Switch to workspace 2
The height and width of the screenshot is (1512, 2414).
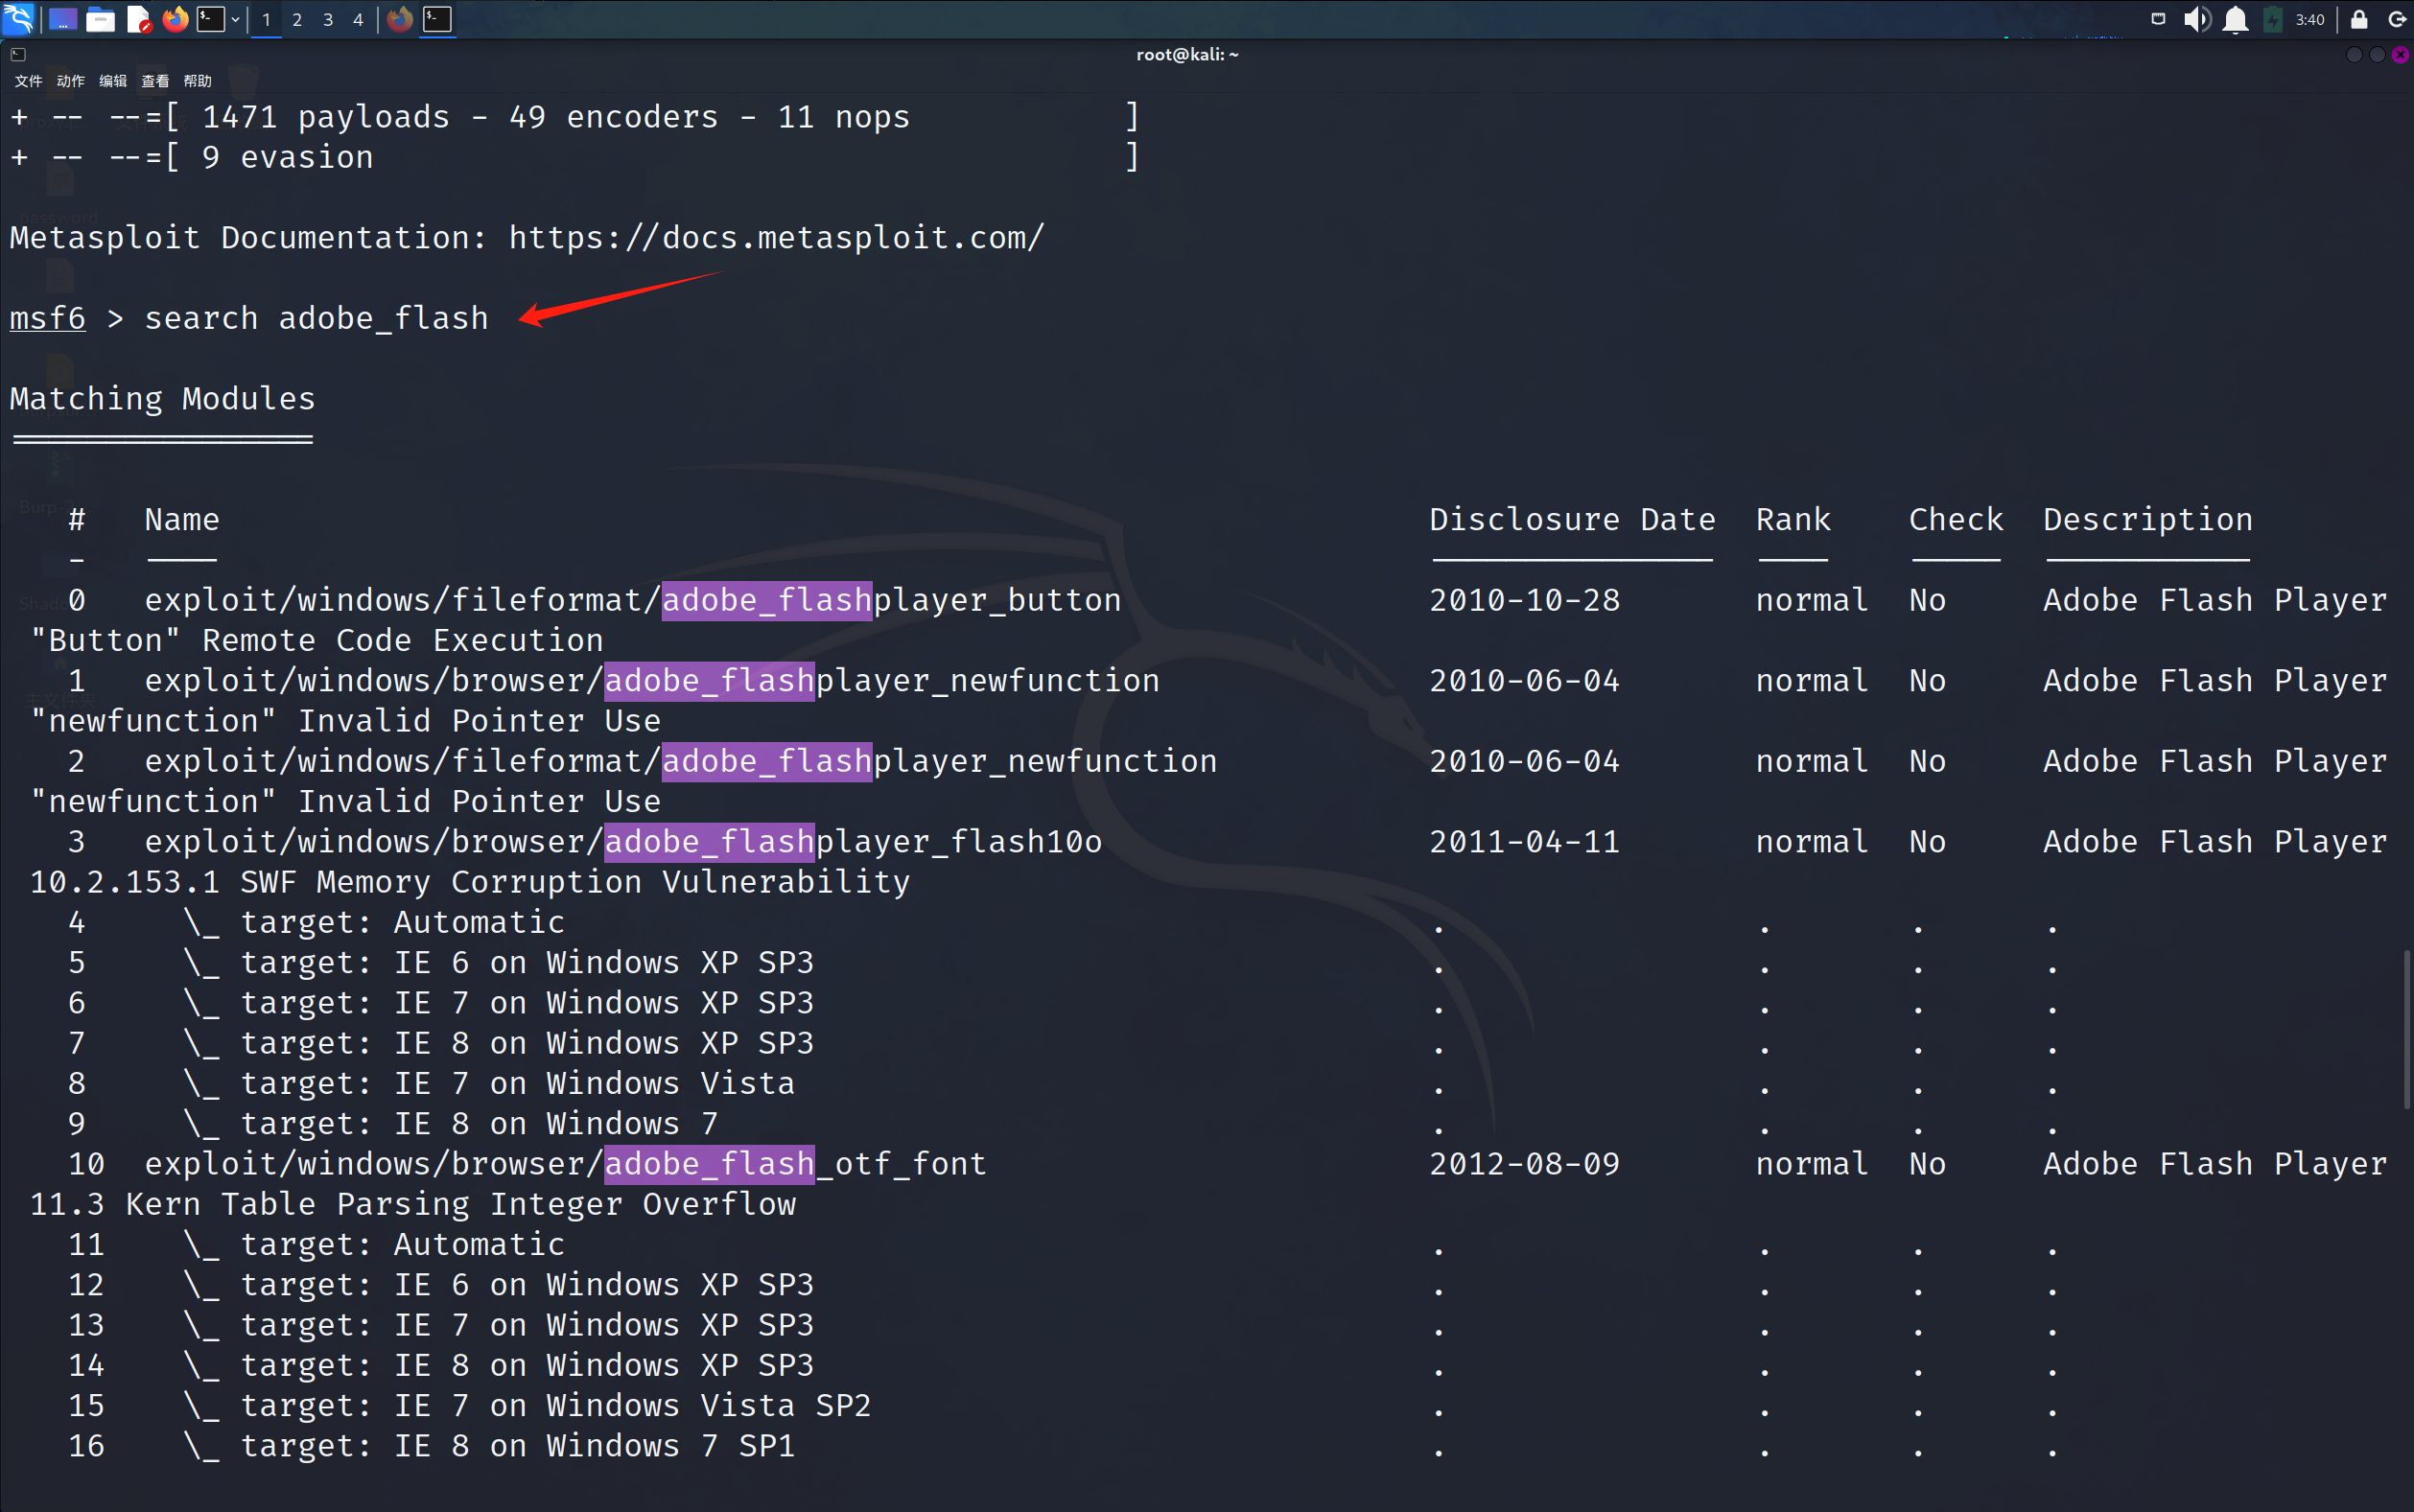(x=297, y=19)
